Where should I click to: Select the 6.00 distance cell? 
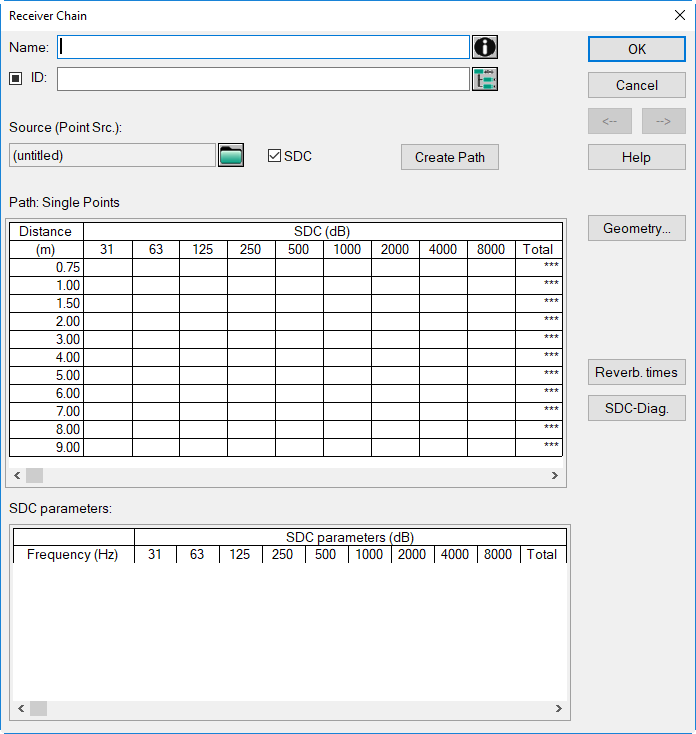point(46,394)
